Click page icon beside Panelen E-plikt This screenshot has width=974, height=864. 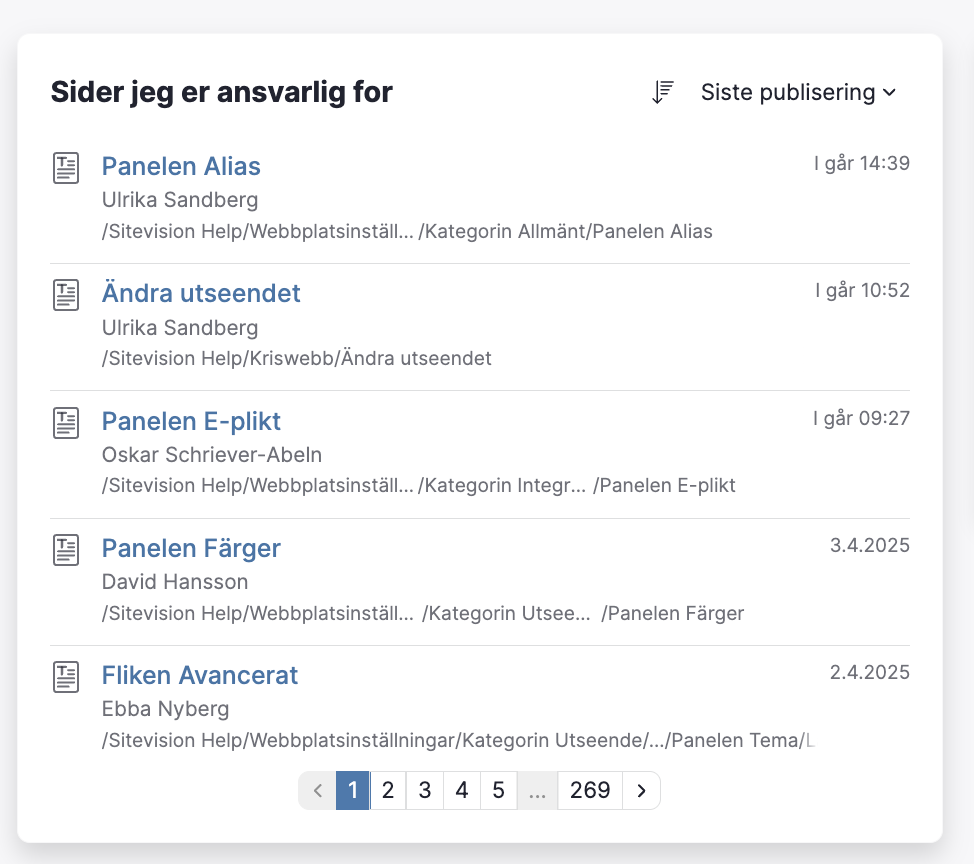coord(66,422)
